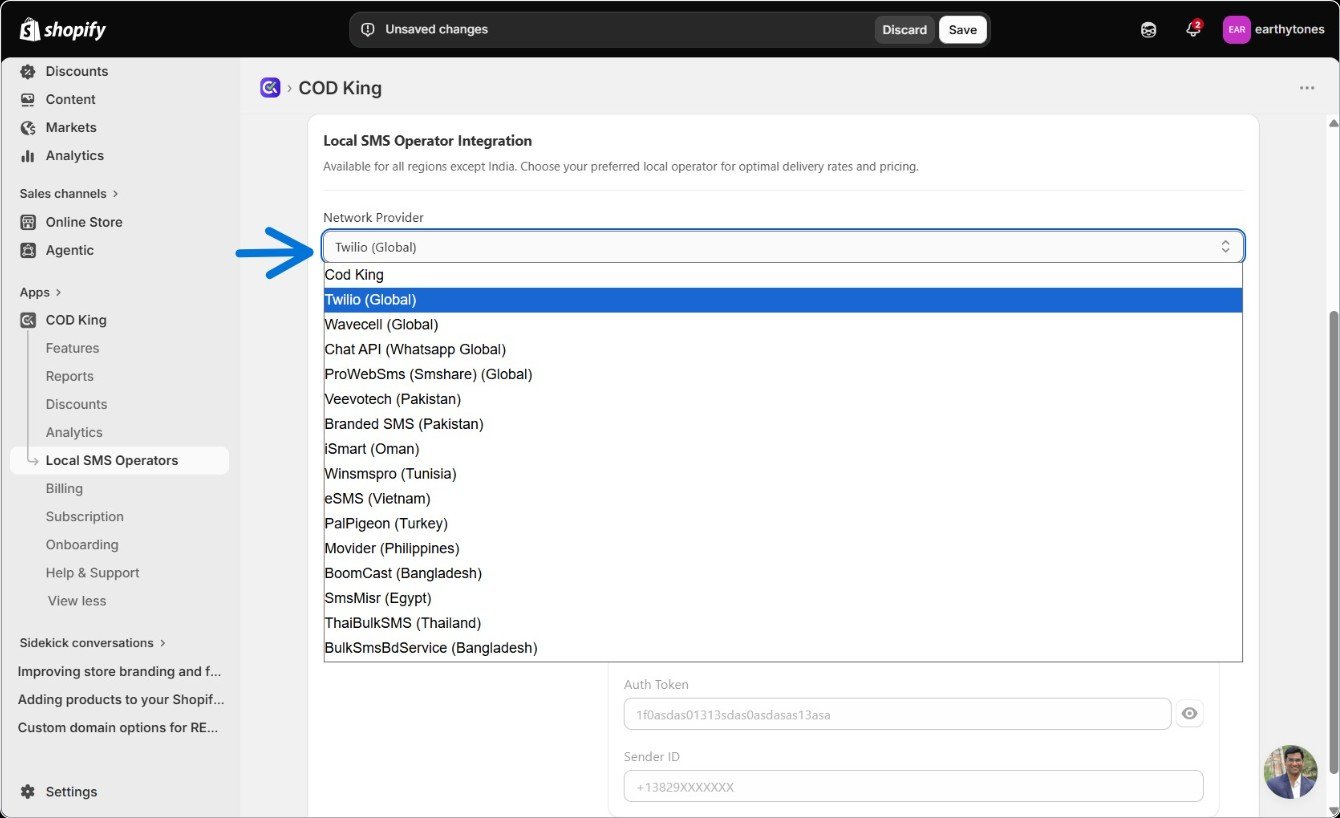Expand Sidekick conversations section
Image resolution: width=1340 pixels, height=818 pixels.
click(93, 643)
